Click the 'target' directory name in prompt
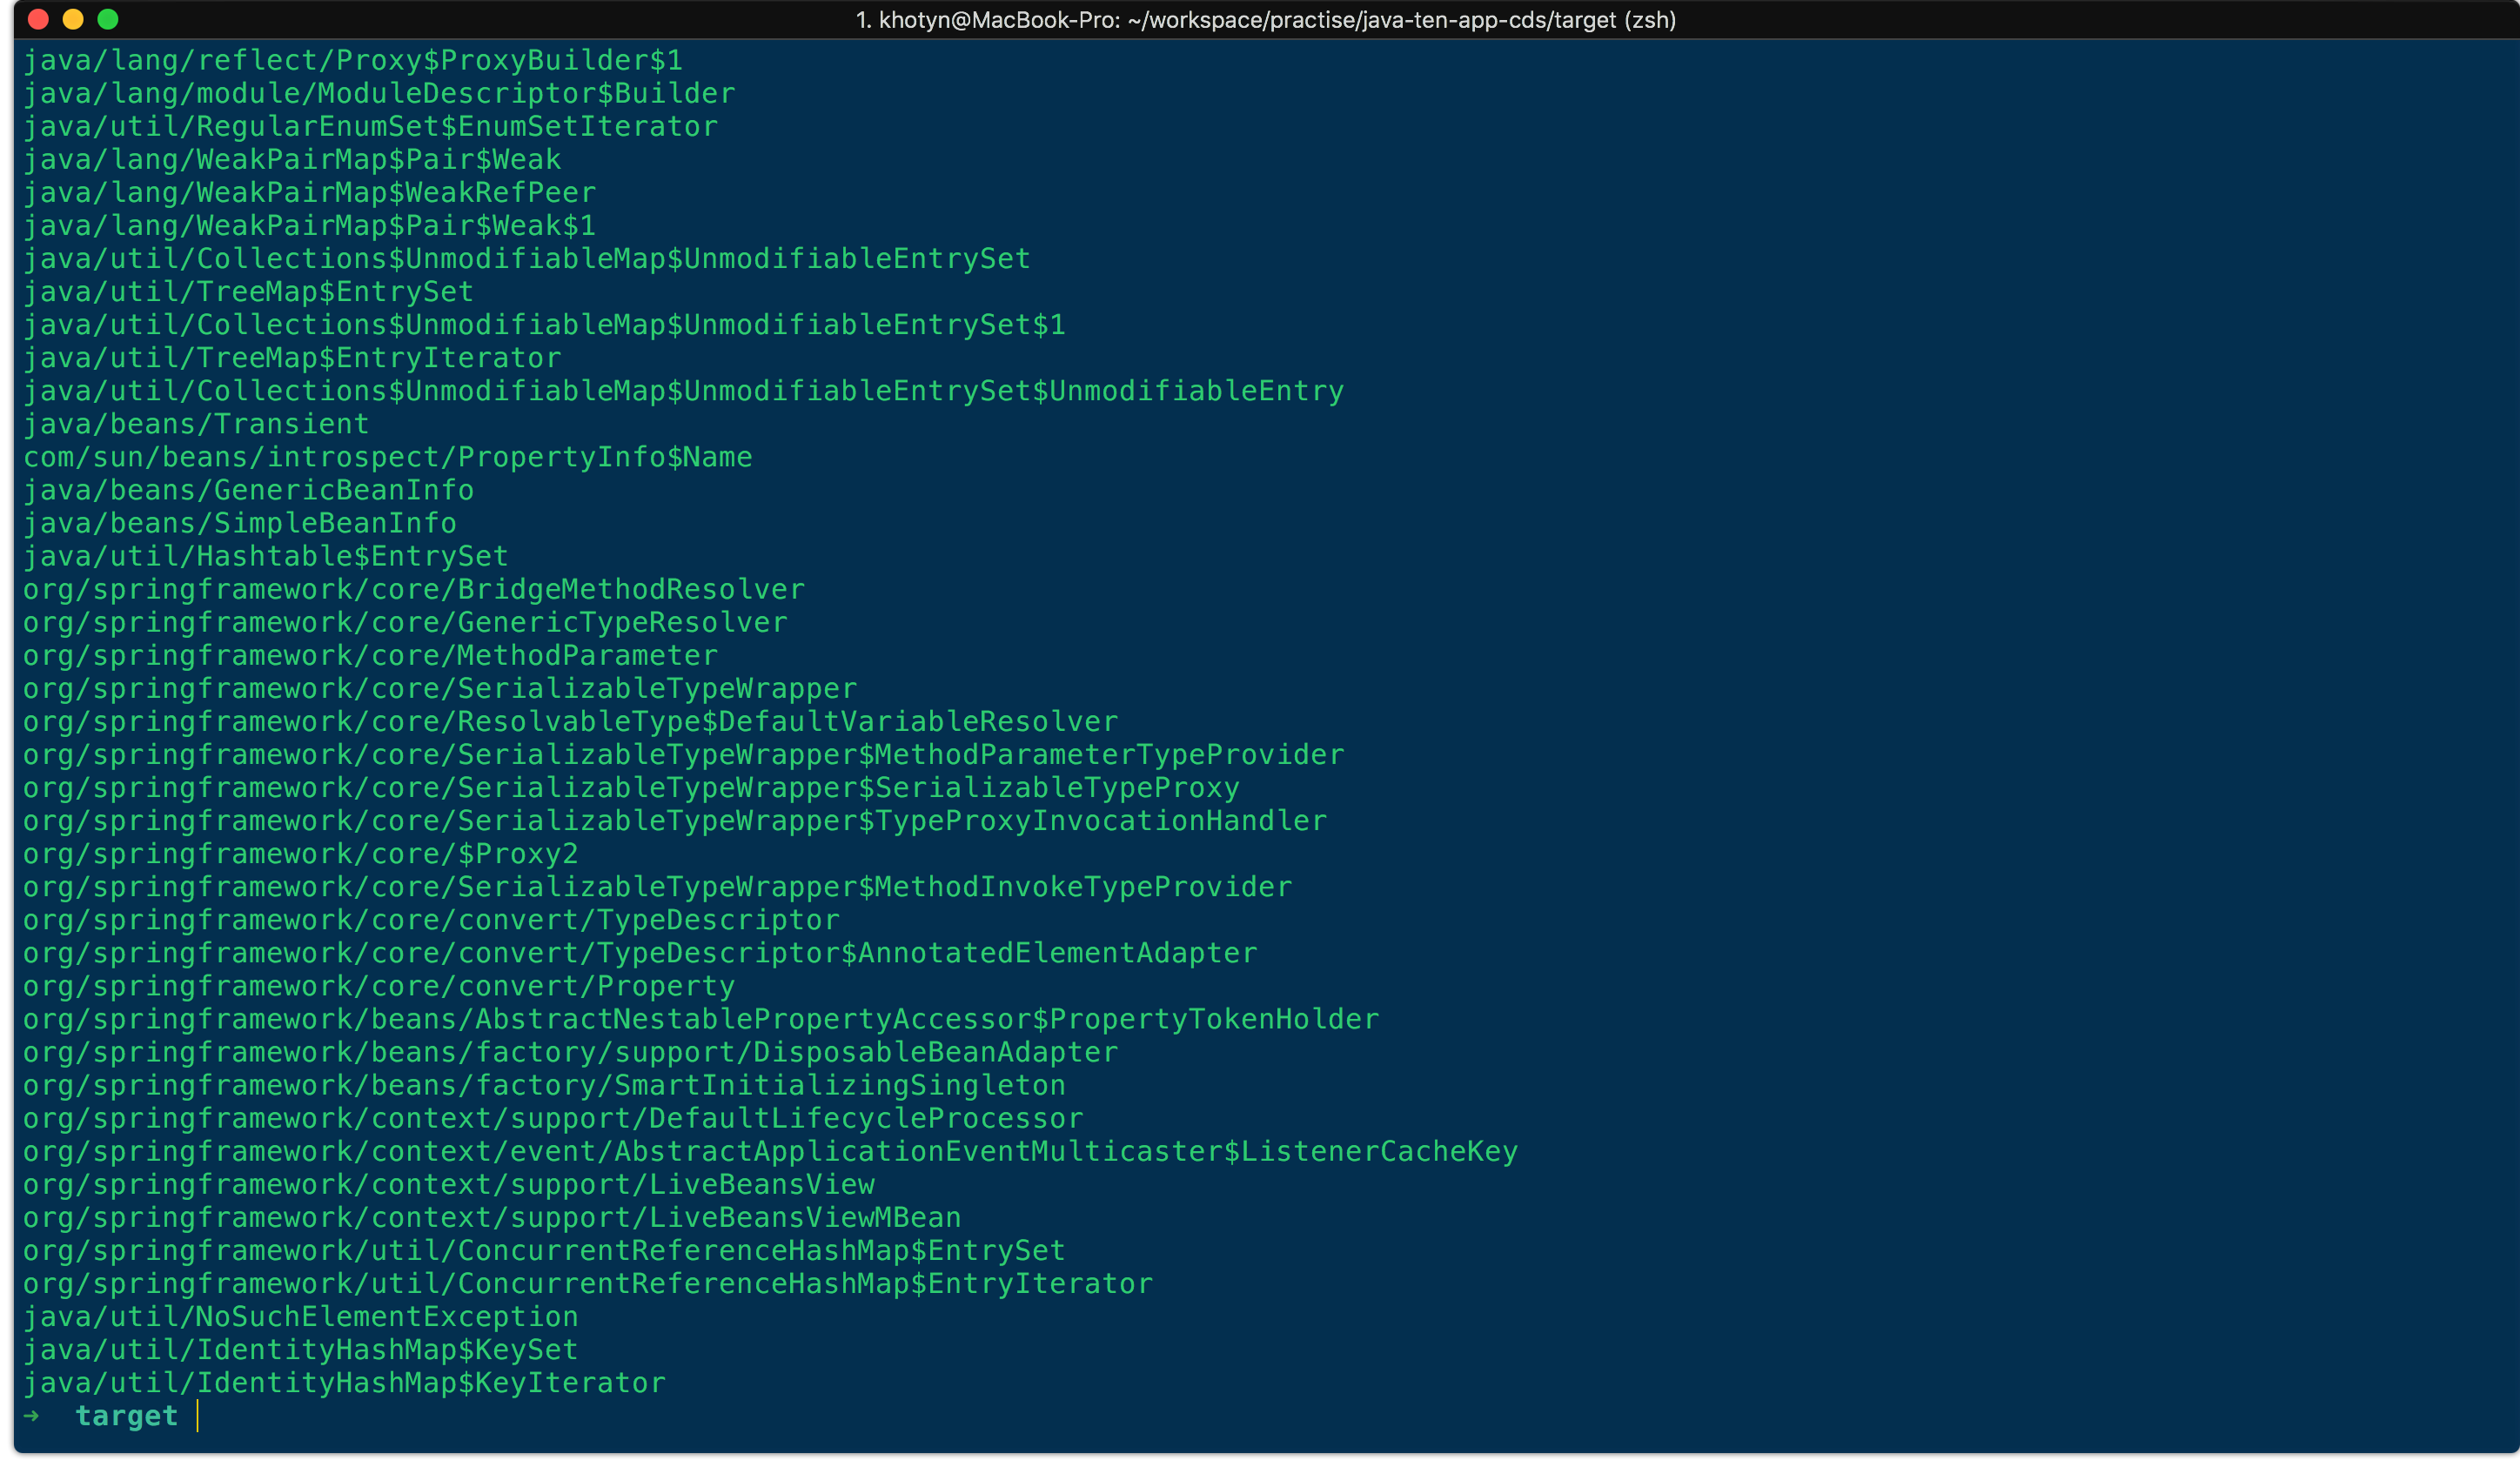The width and height of the screenshot is (2520, 1467). [126, 1416]
